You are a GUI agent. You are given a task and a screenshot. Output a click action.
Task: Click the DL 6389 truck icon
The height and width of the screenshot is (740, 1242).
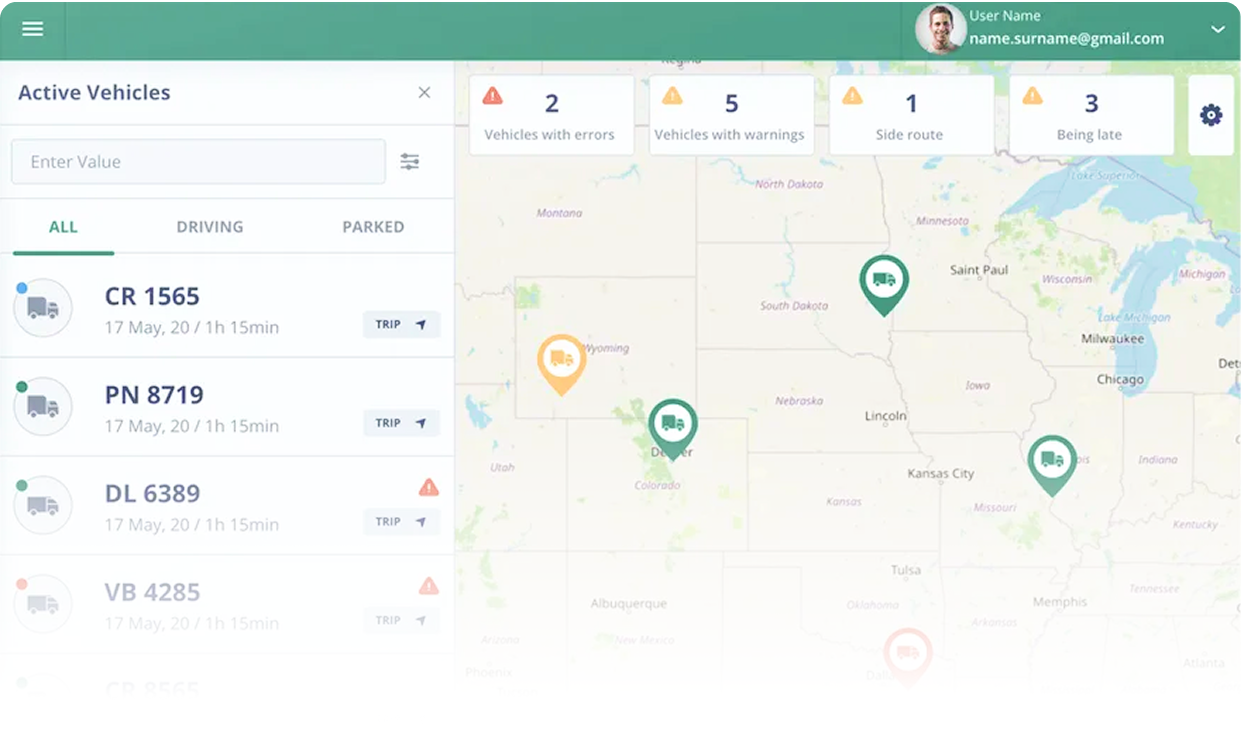coord(43,505)
